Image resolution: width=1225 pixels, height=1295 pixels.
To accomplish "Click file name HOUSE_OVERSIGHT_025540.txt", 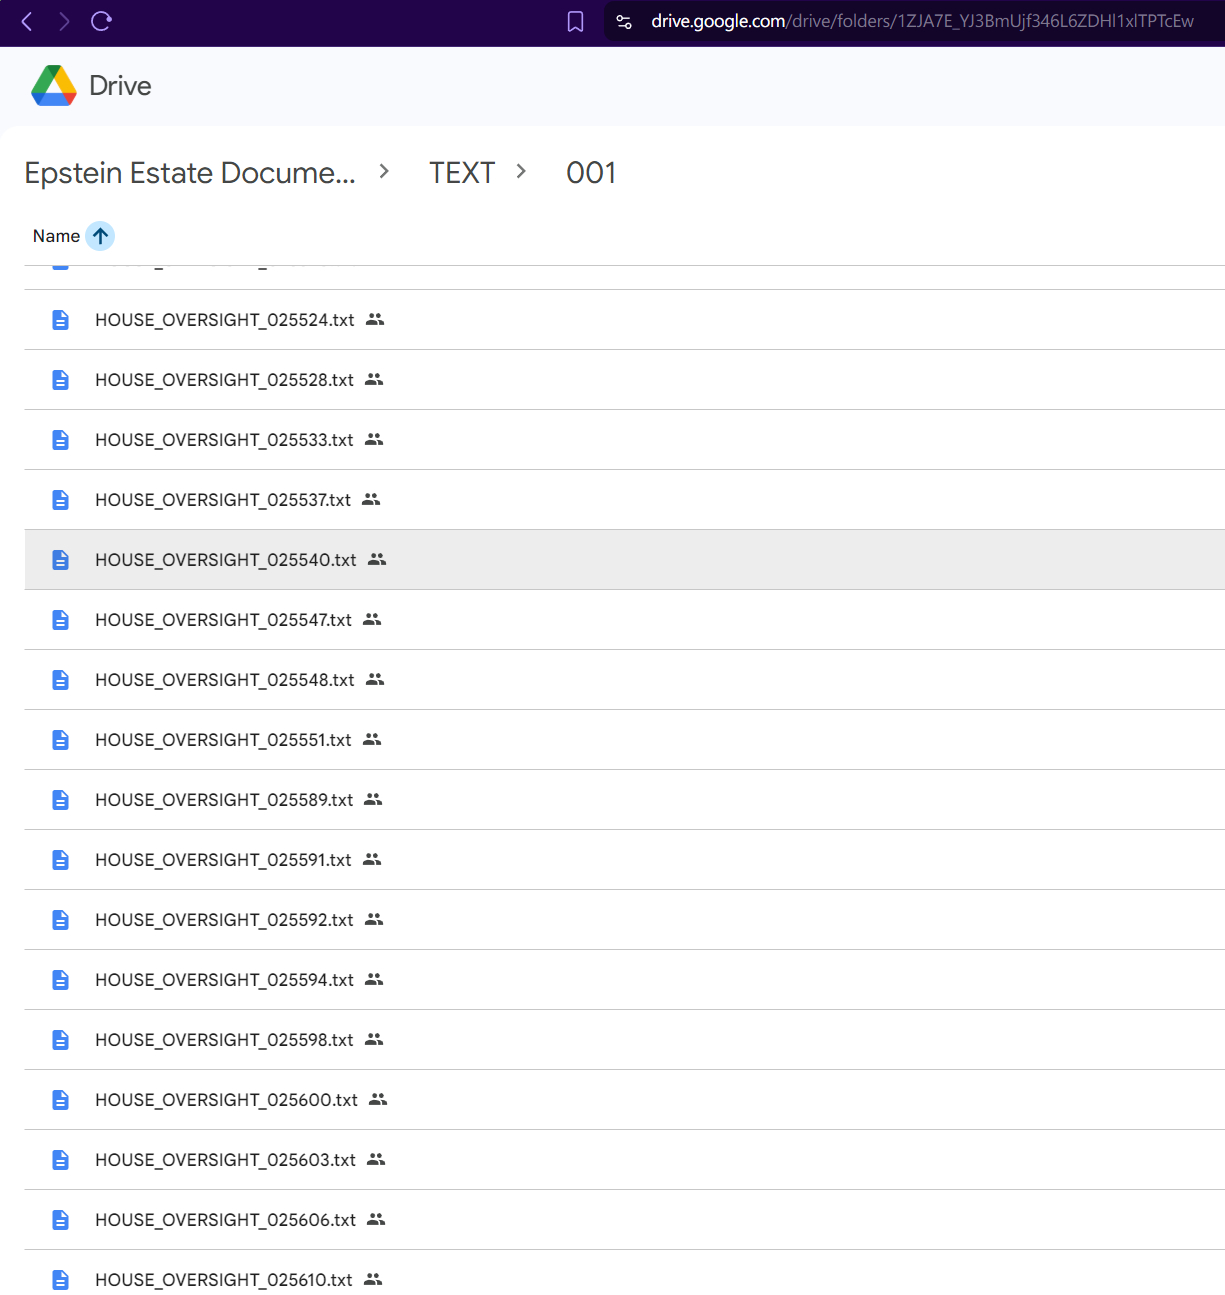I will [x=226, y=560].
